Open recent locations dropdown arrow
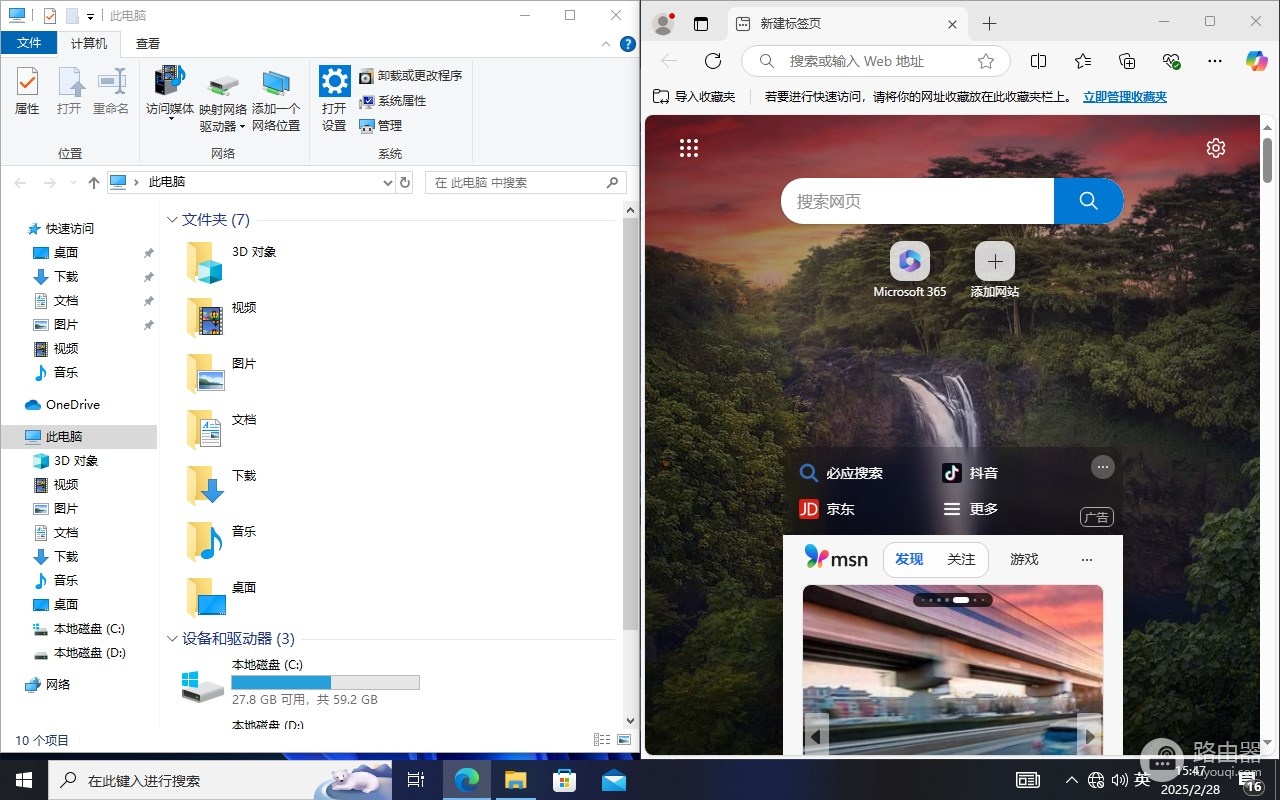Screen dimensions: 1280x800 coord(72,183)
